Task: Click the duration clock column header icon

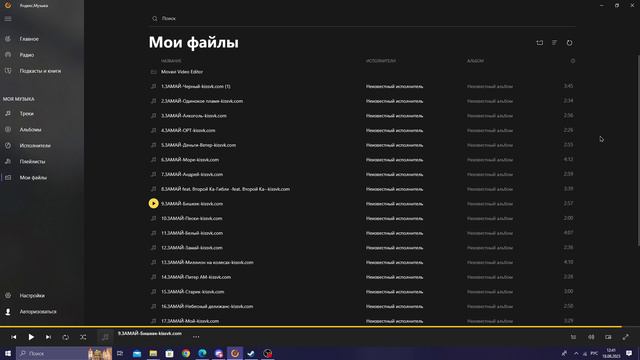Action: pos(573,61)
